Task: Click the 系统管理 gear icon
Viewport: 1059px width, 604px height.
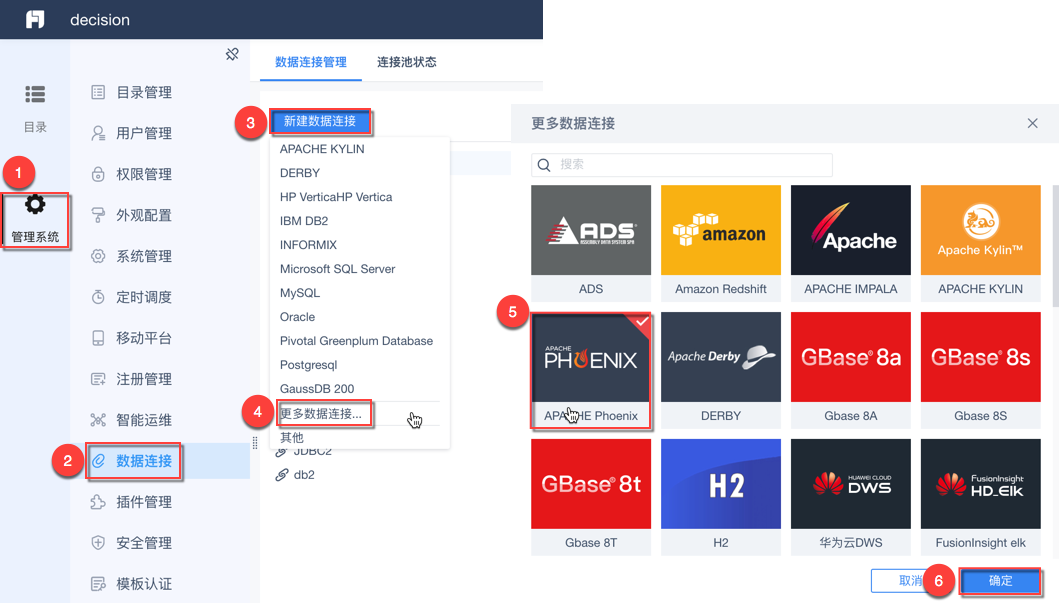Action: (x=98, y=256)
